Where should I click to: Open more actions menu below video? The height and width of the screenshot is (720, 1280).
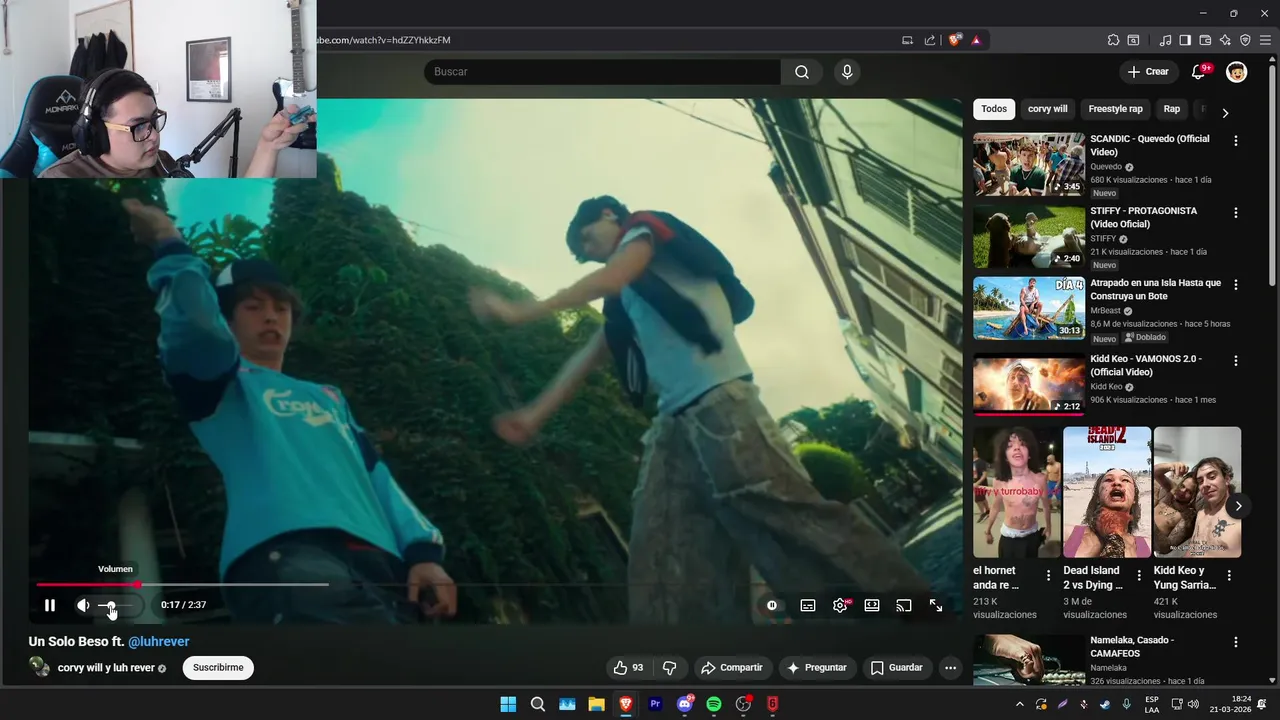950,668
